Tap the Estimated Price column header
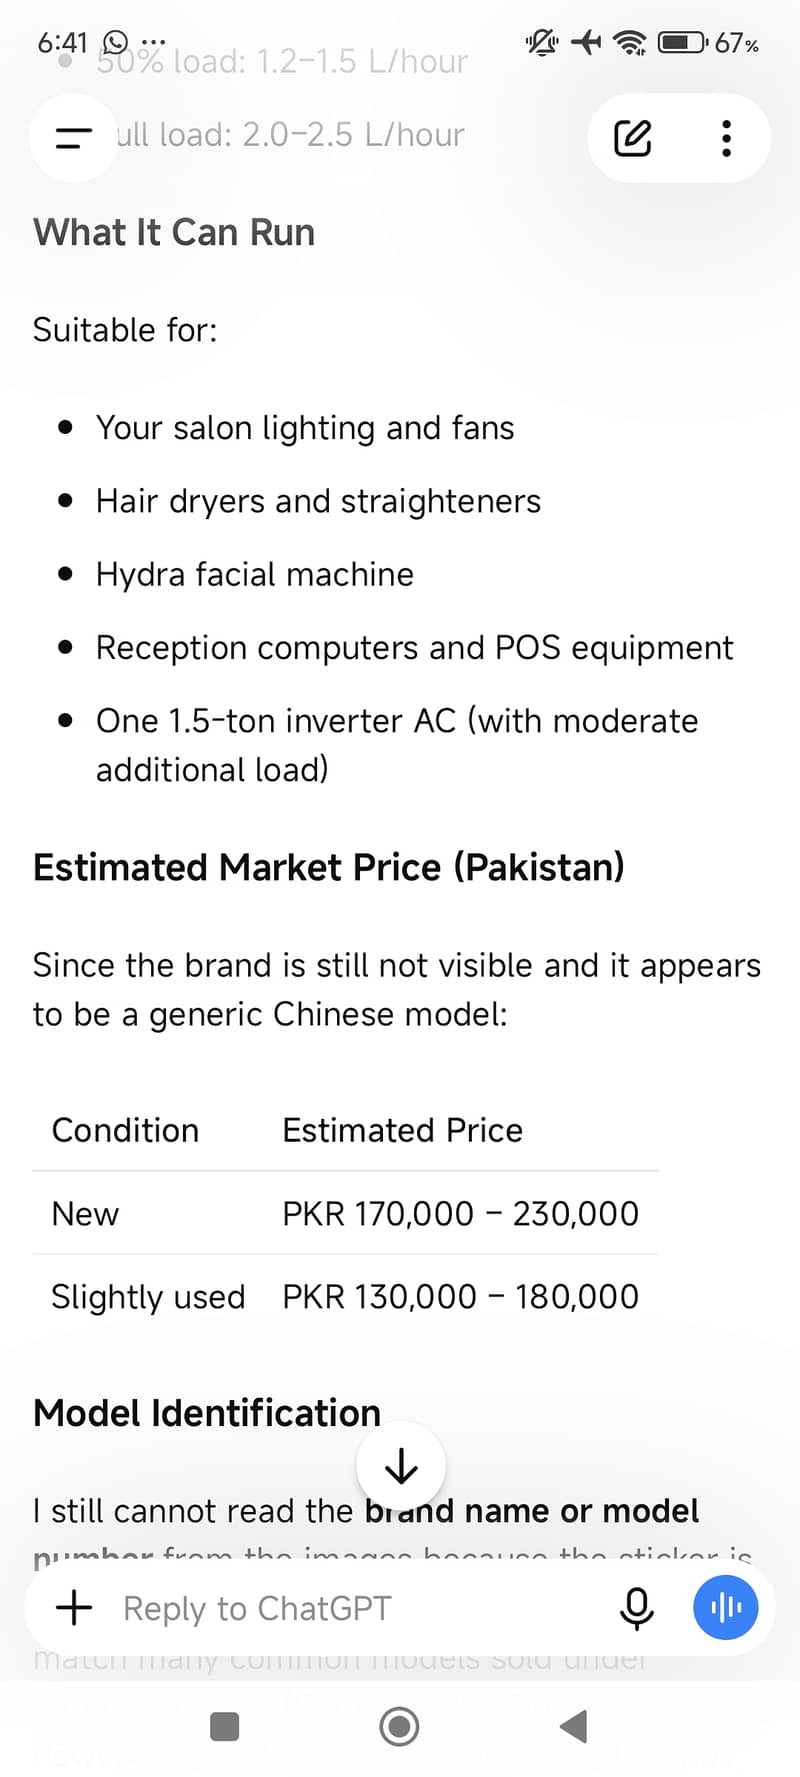The image size is (800, 1777). point(402,1130)
